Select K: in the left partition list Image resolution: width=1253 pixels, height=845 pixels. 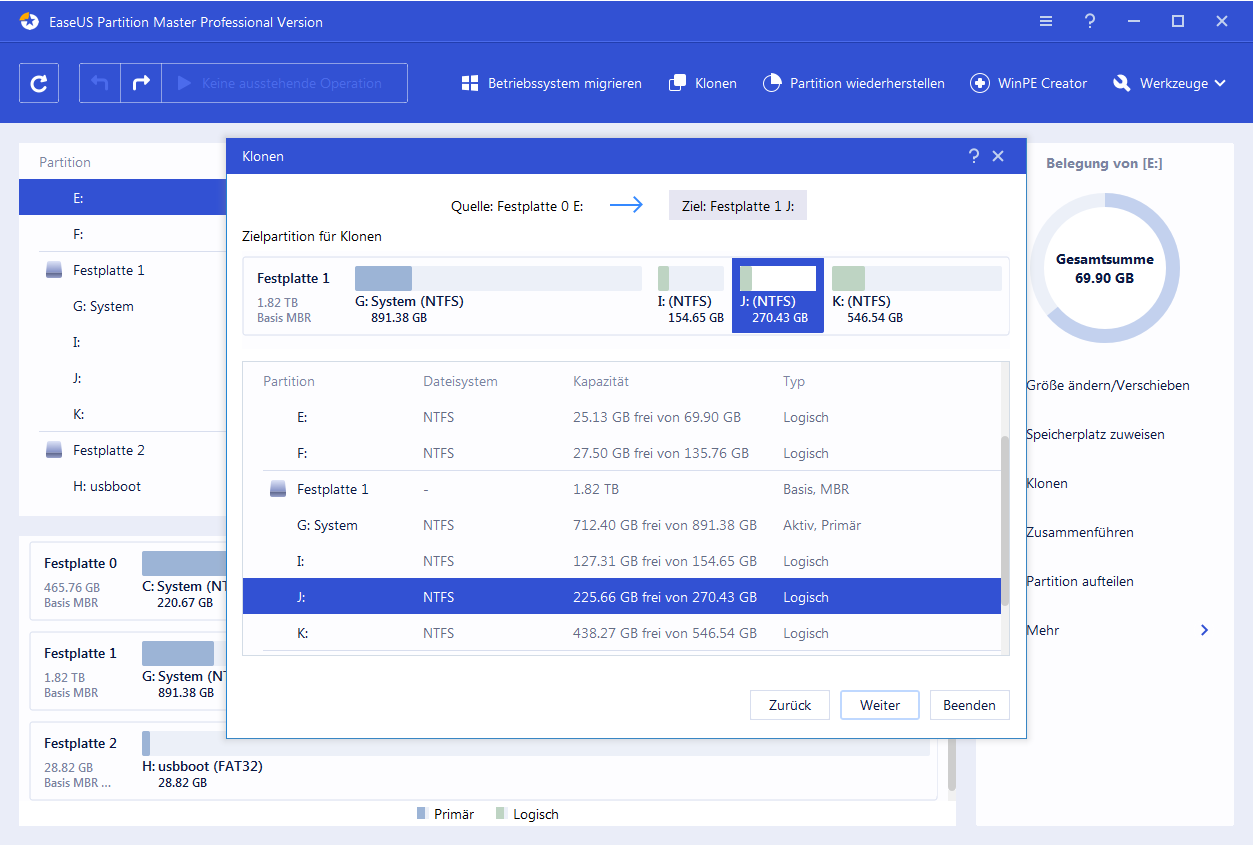click(123, 414)
